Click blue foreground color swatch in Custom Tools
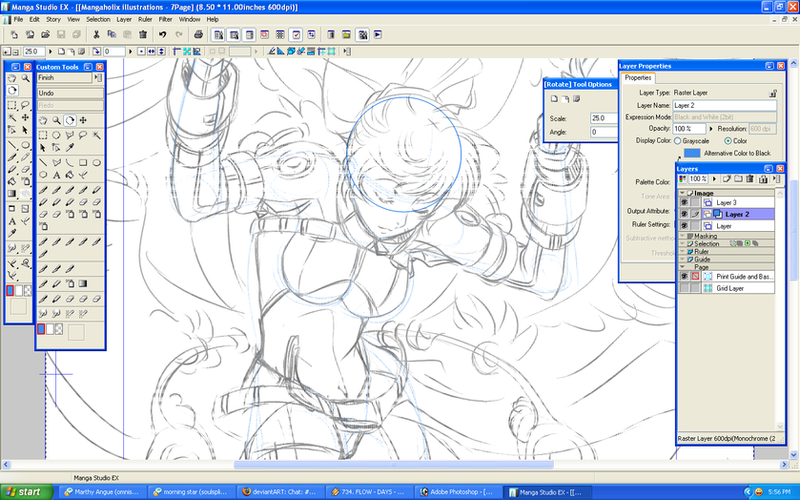 pyautogui.click(x=41, y=330)
